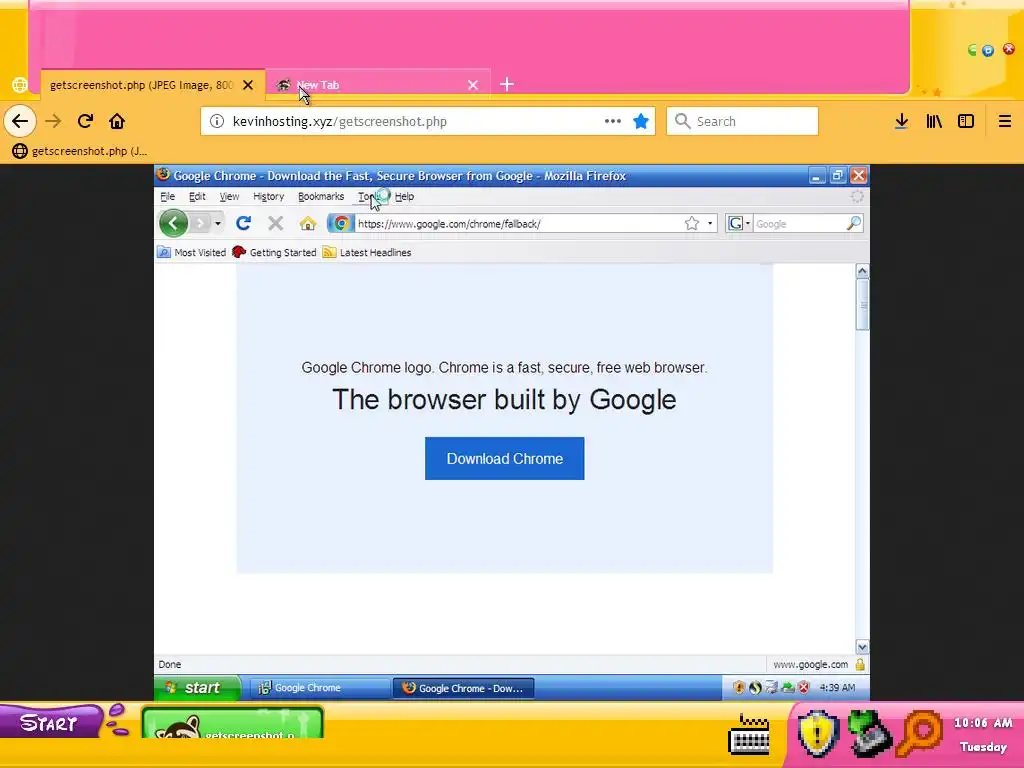This screenshot has height=768, width=1024.
Task: Click the inner search magnifier icon
Action: click(854, 223)
